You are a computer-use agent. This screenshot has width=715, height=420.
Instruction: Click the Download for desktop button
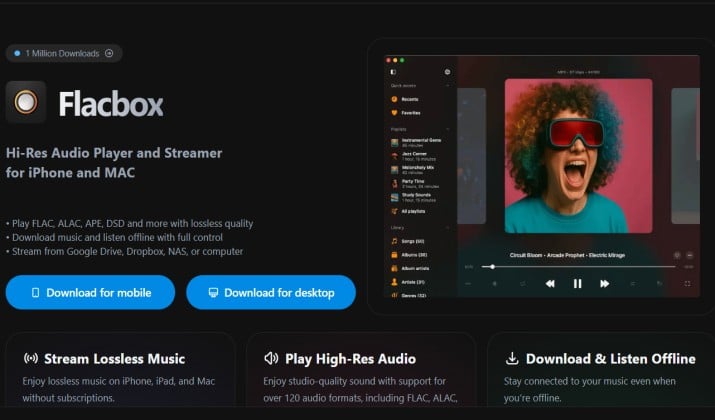271,292
